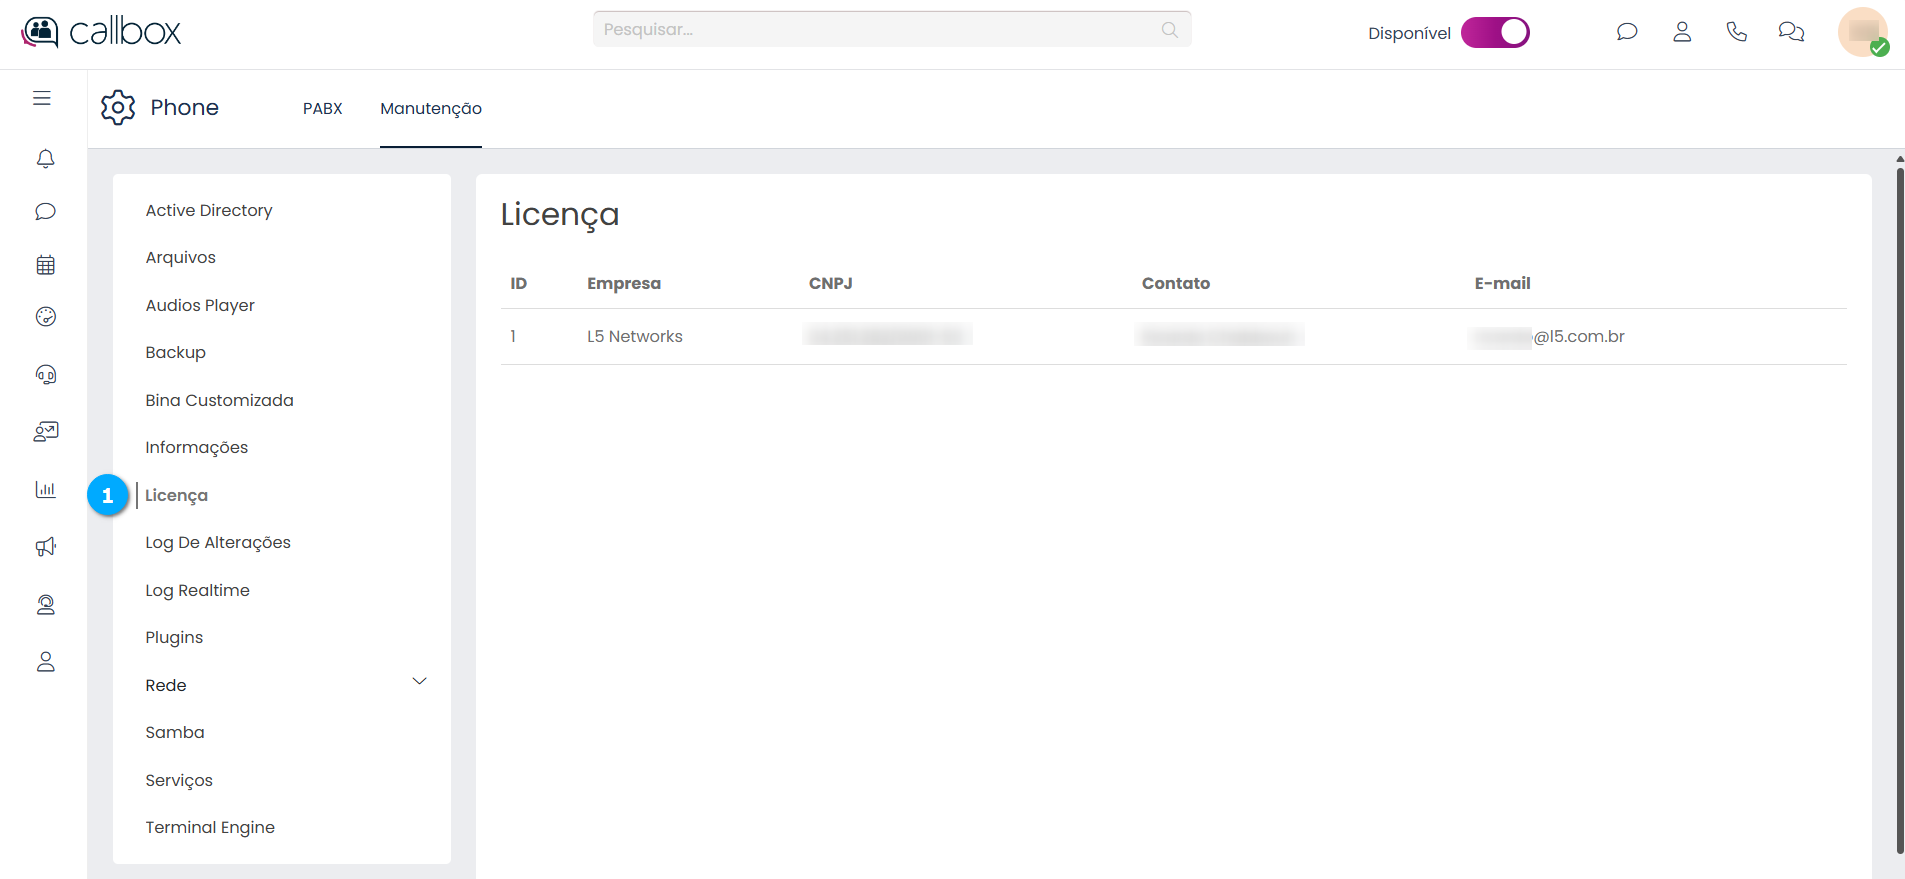Open the bar chart reports icon

tap(45, 490)
